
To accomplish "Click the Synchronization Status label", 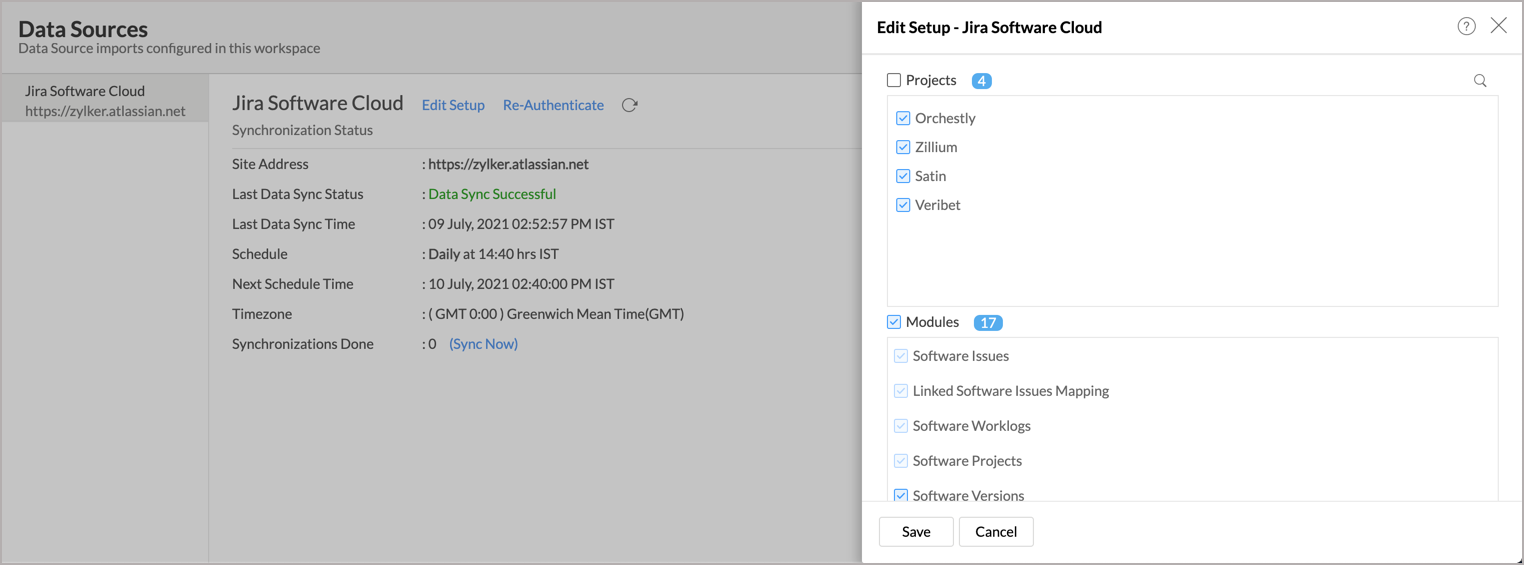I will pos(302,130).
